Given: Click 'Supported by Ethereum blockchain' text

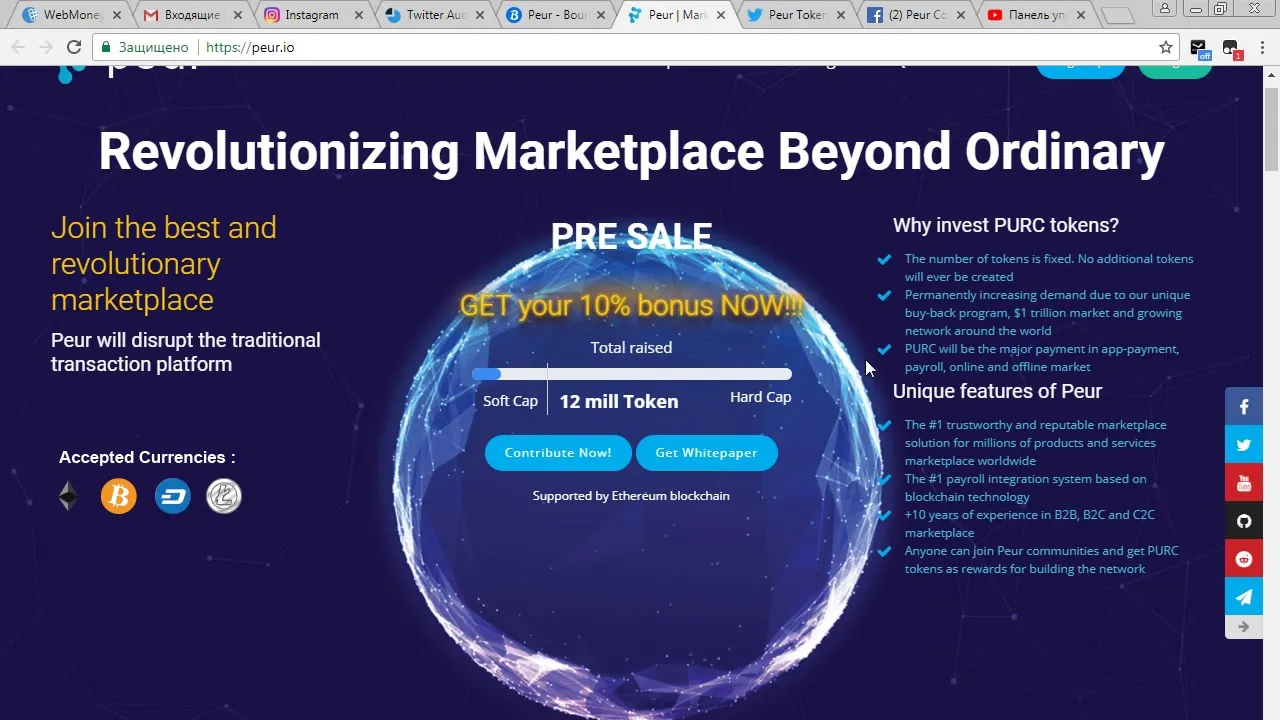Looking at the screenshot, I should coord(631,495).
